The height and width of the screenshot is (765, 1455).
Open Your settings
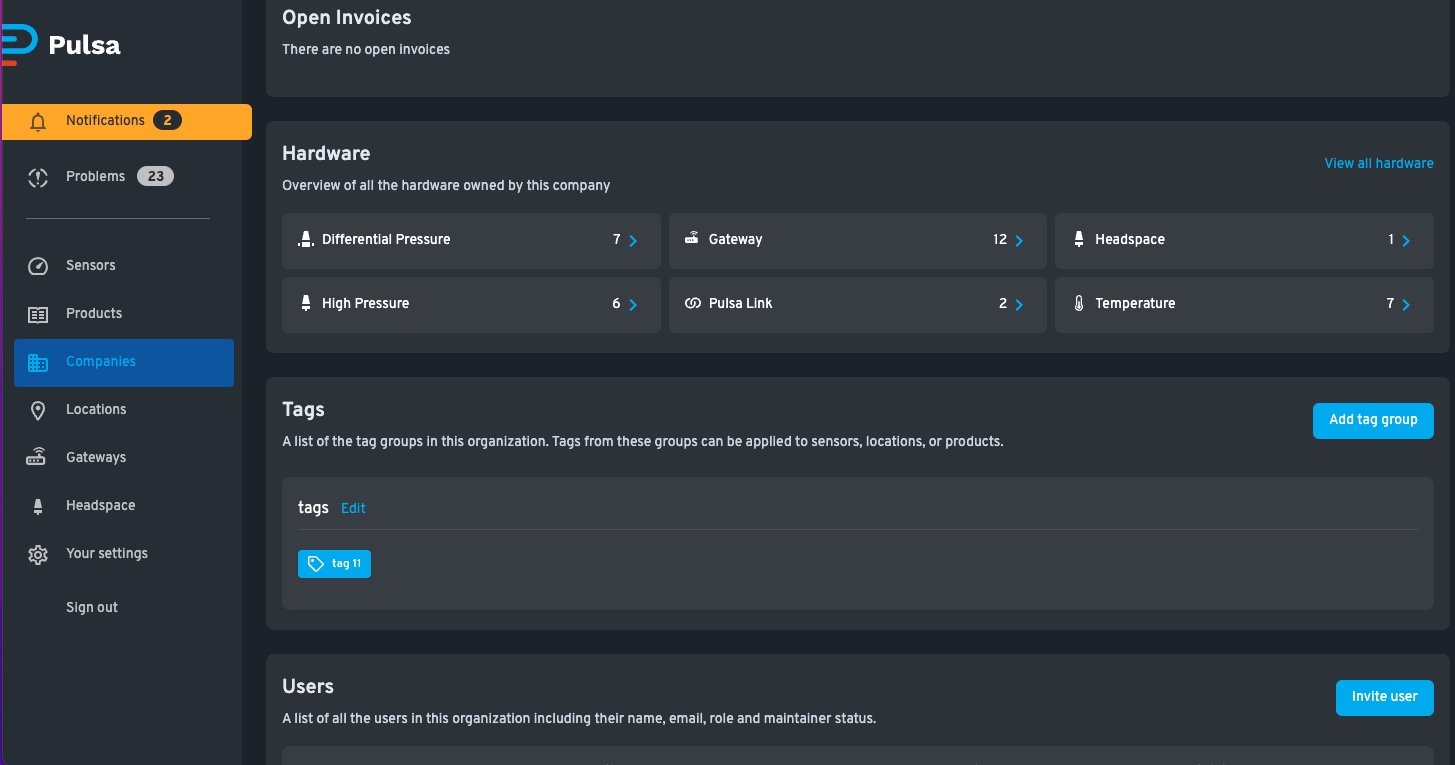(123, 553)
